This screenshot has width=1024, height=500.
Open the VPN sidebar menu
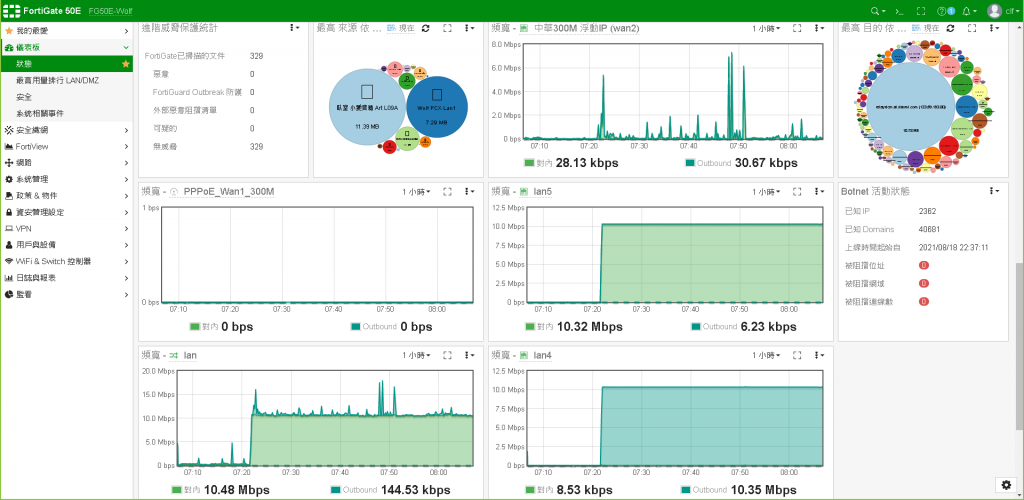tap(66, 228)
